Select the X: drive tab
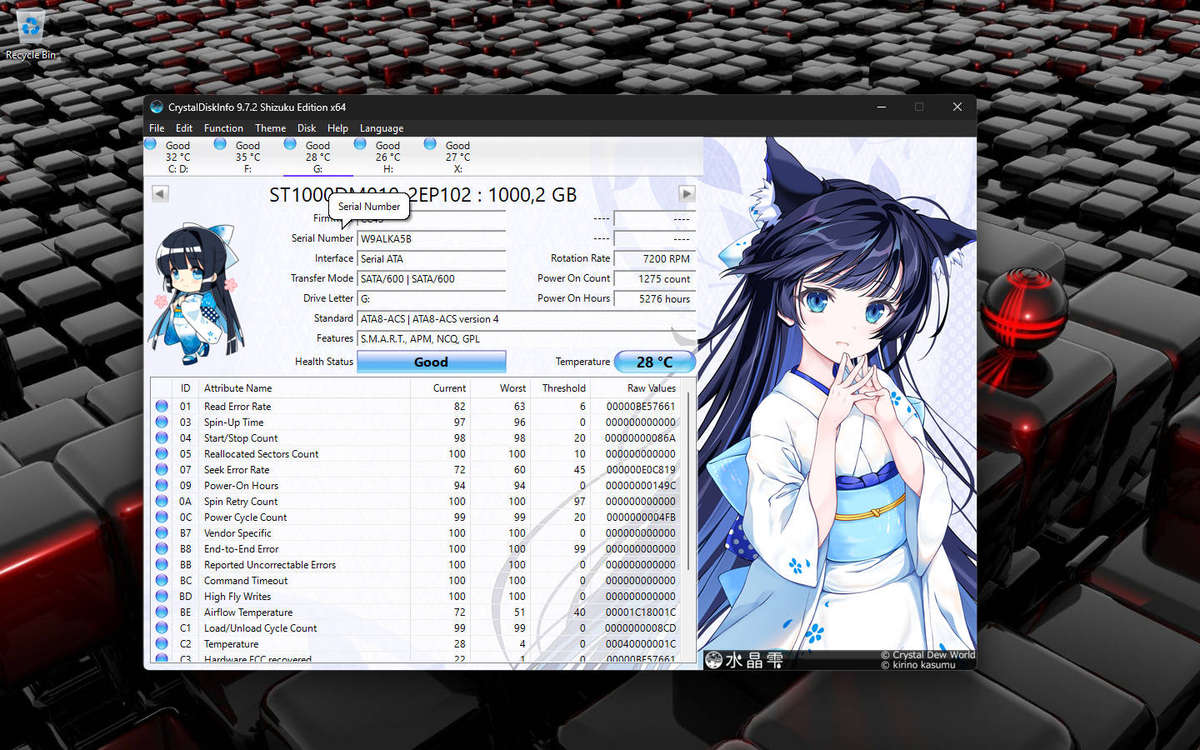Screen dimensions: 1200x750 click(x=457, y=157)
